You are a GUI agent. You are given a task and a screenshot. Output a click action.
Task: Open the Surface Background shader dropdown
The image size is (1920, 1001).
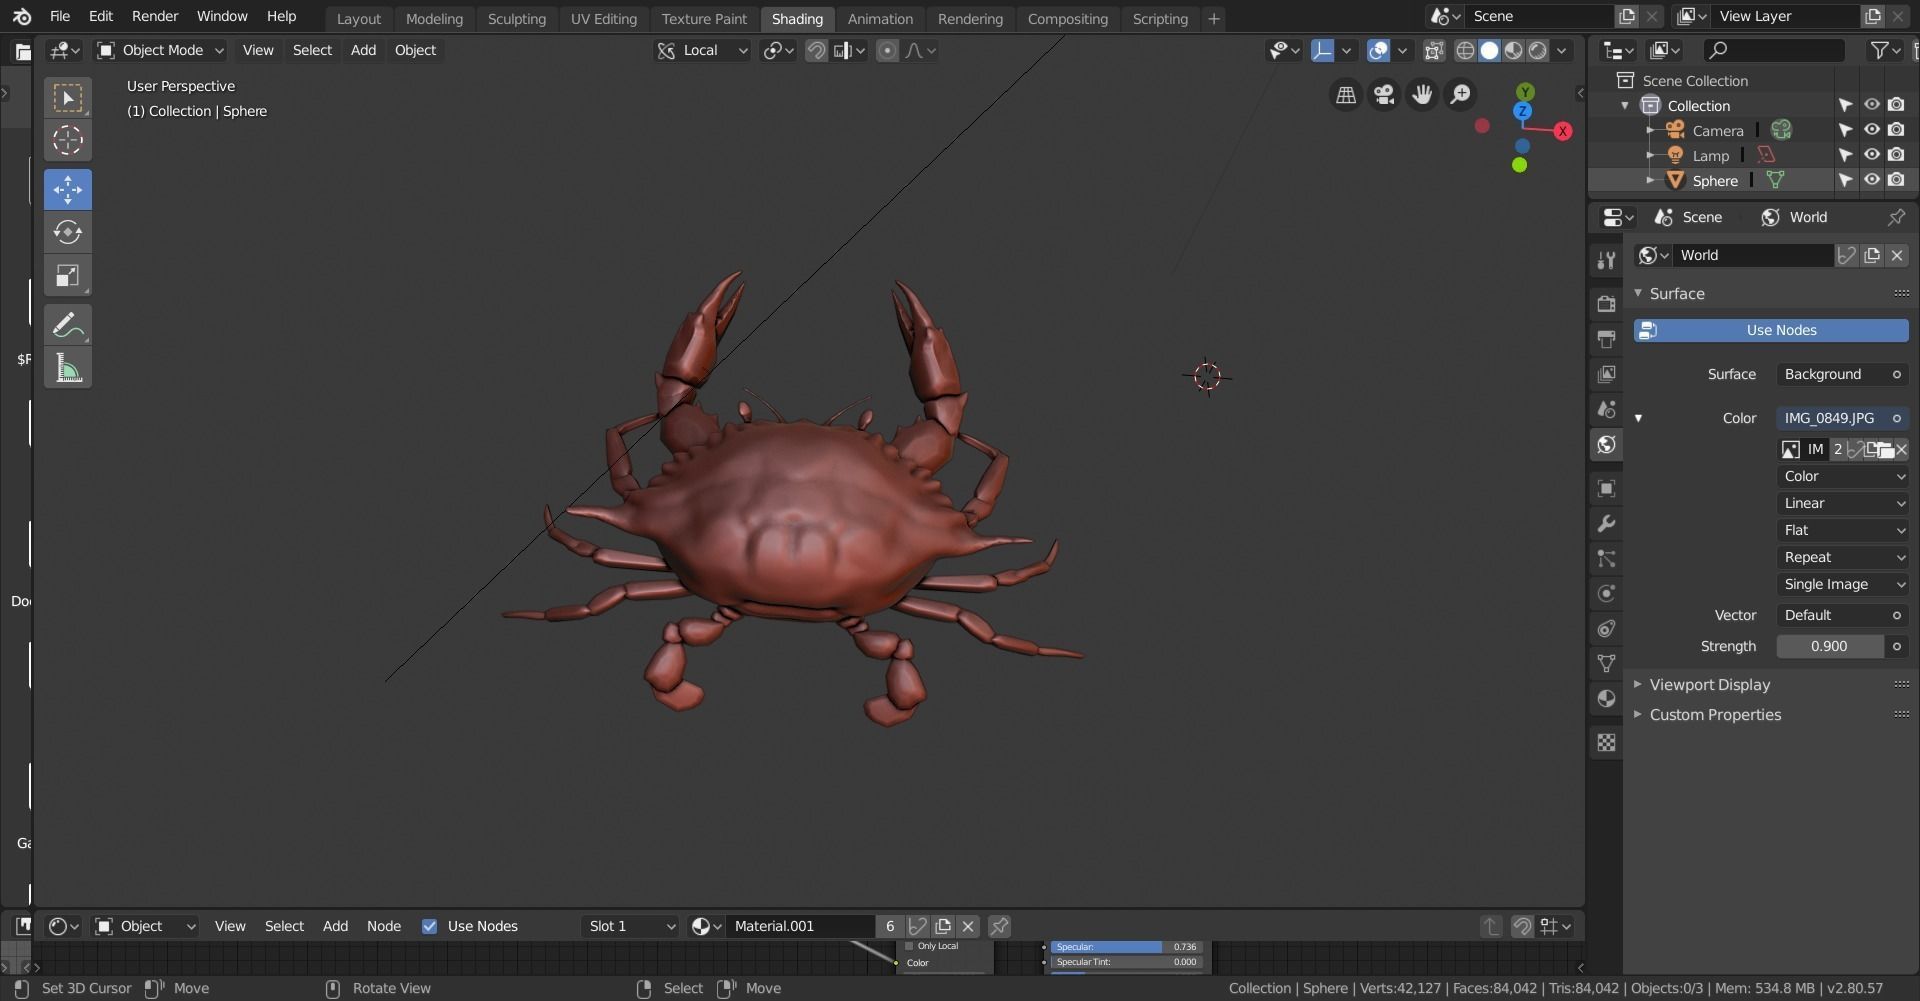click(x=1842, y=374)
